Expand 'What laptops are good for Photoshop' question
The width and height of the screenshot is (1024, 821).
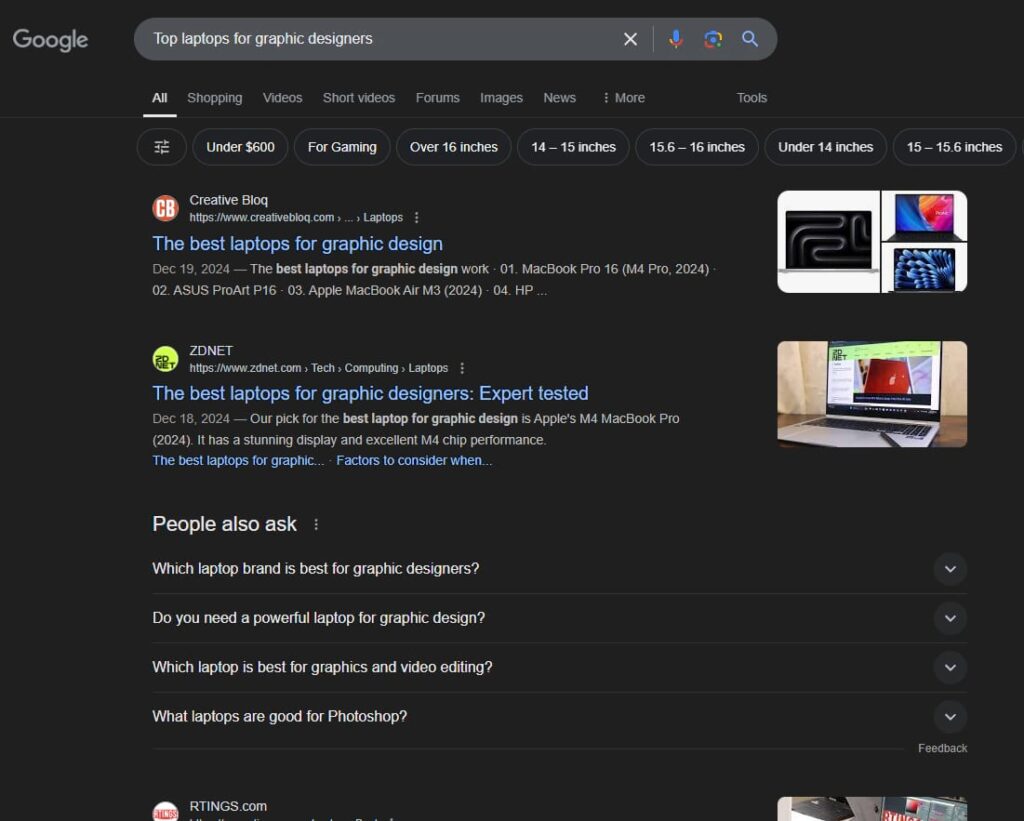560,716
